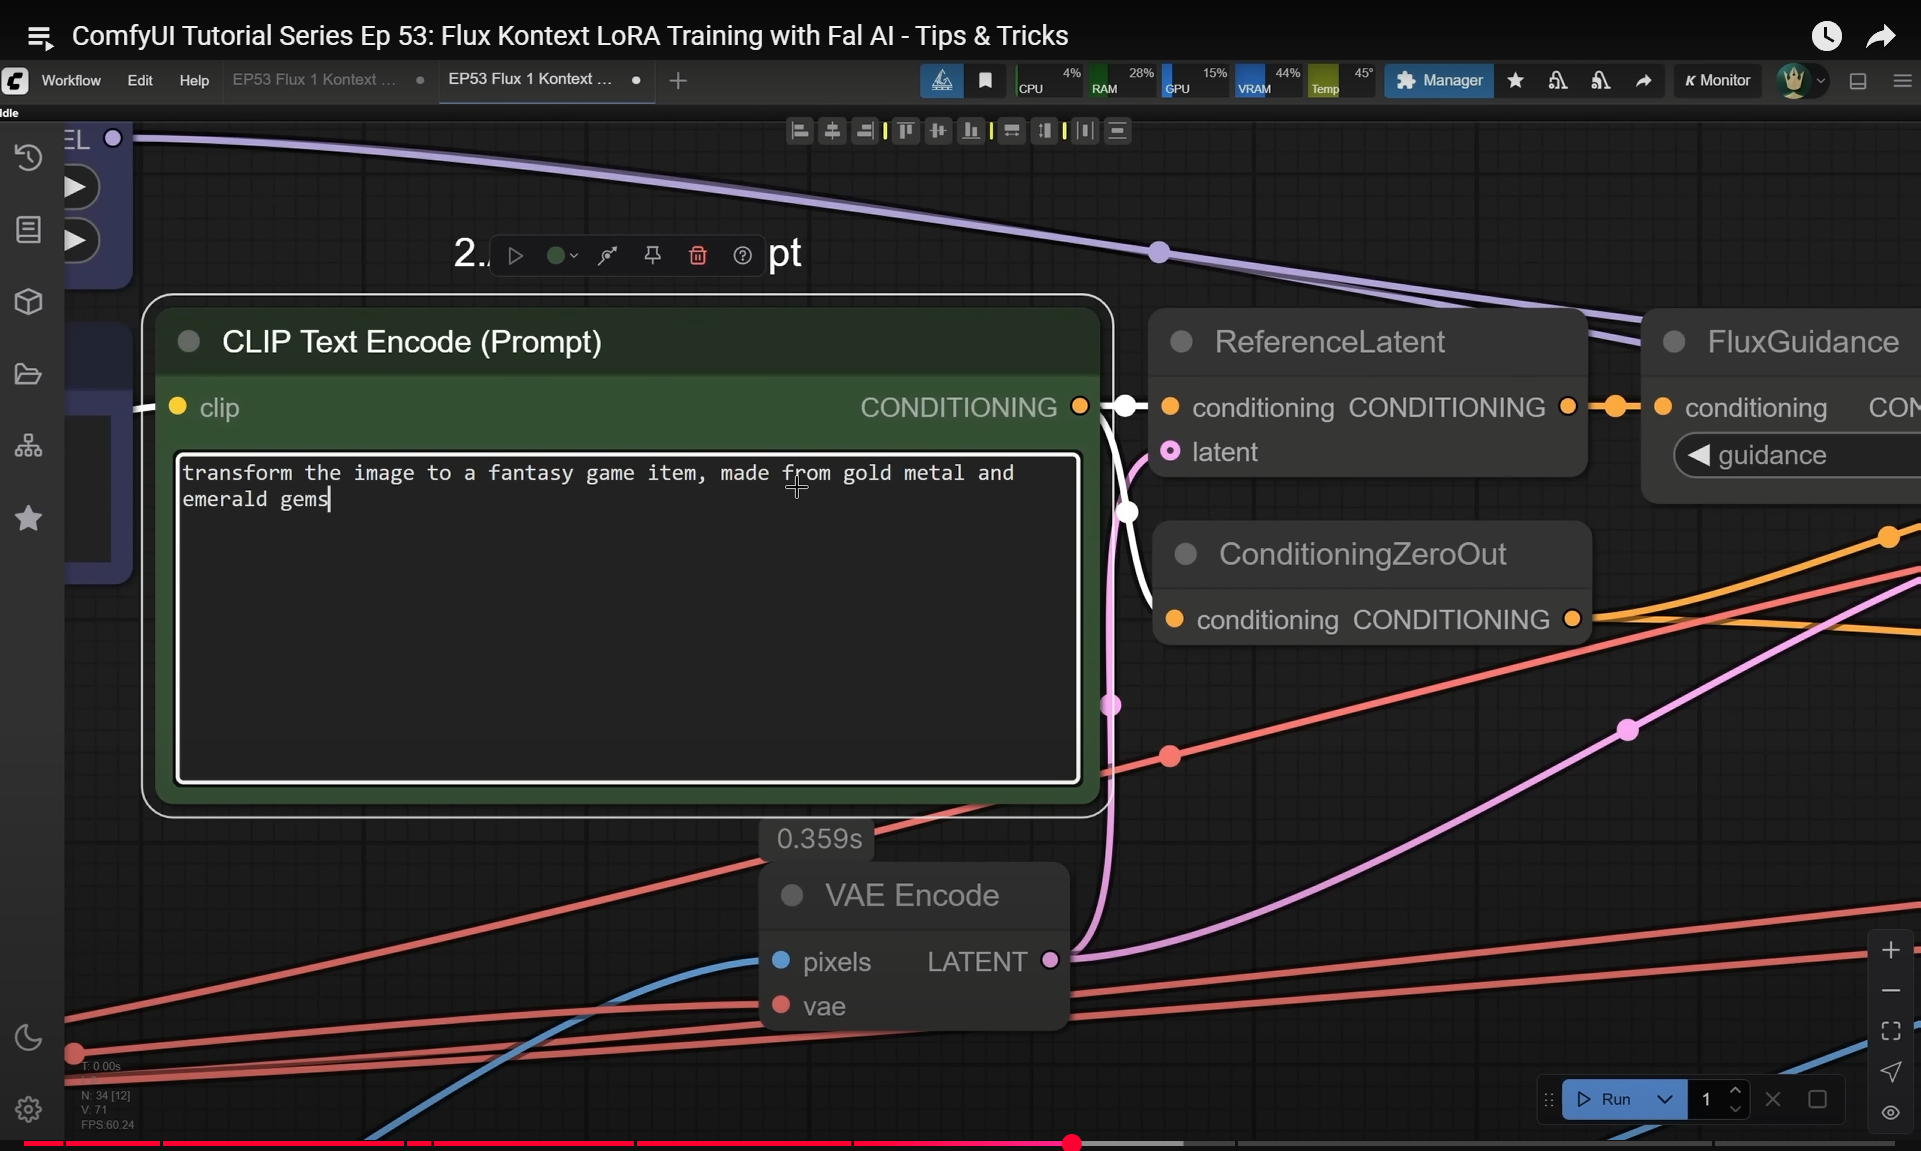
Task: Decrease the guidance value with left arrow
Action: click(1698, 455)
